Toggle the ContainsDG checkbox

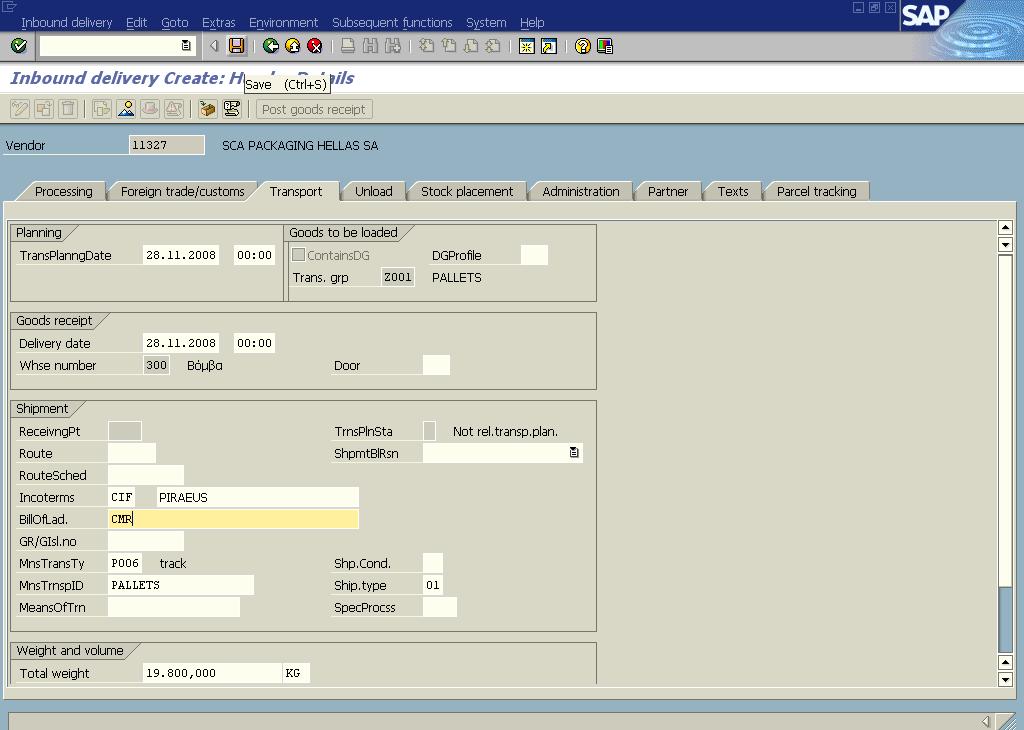298,255
